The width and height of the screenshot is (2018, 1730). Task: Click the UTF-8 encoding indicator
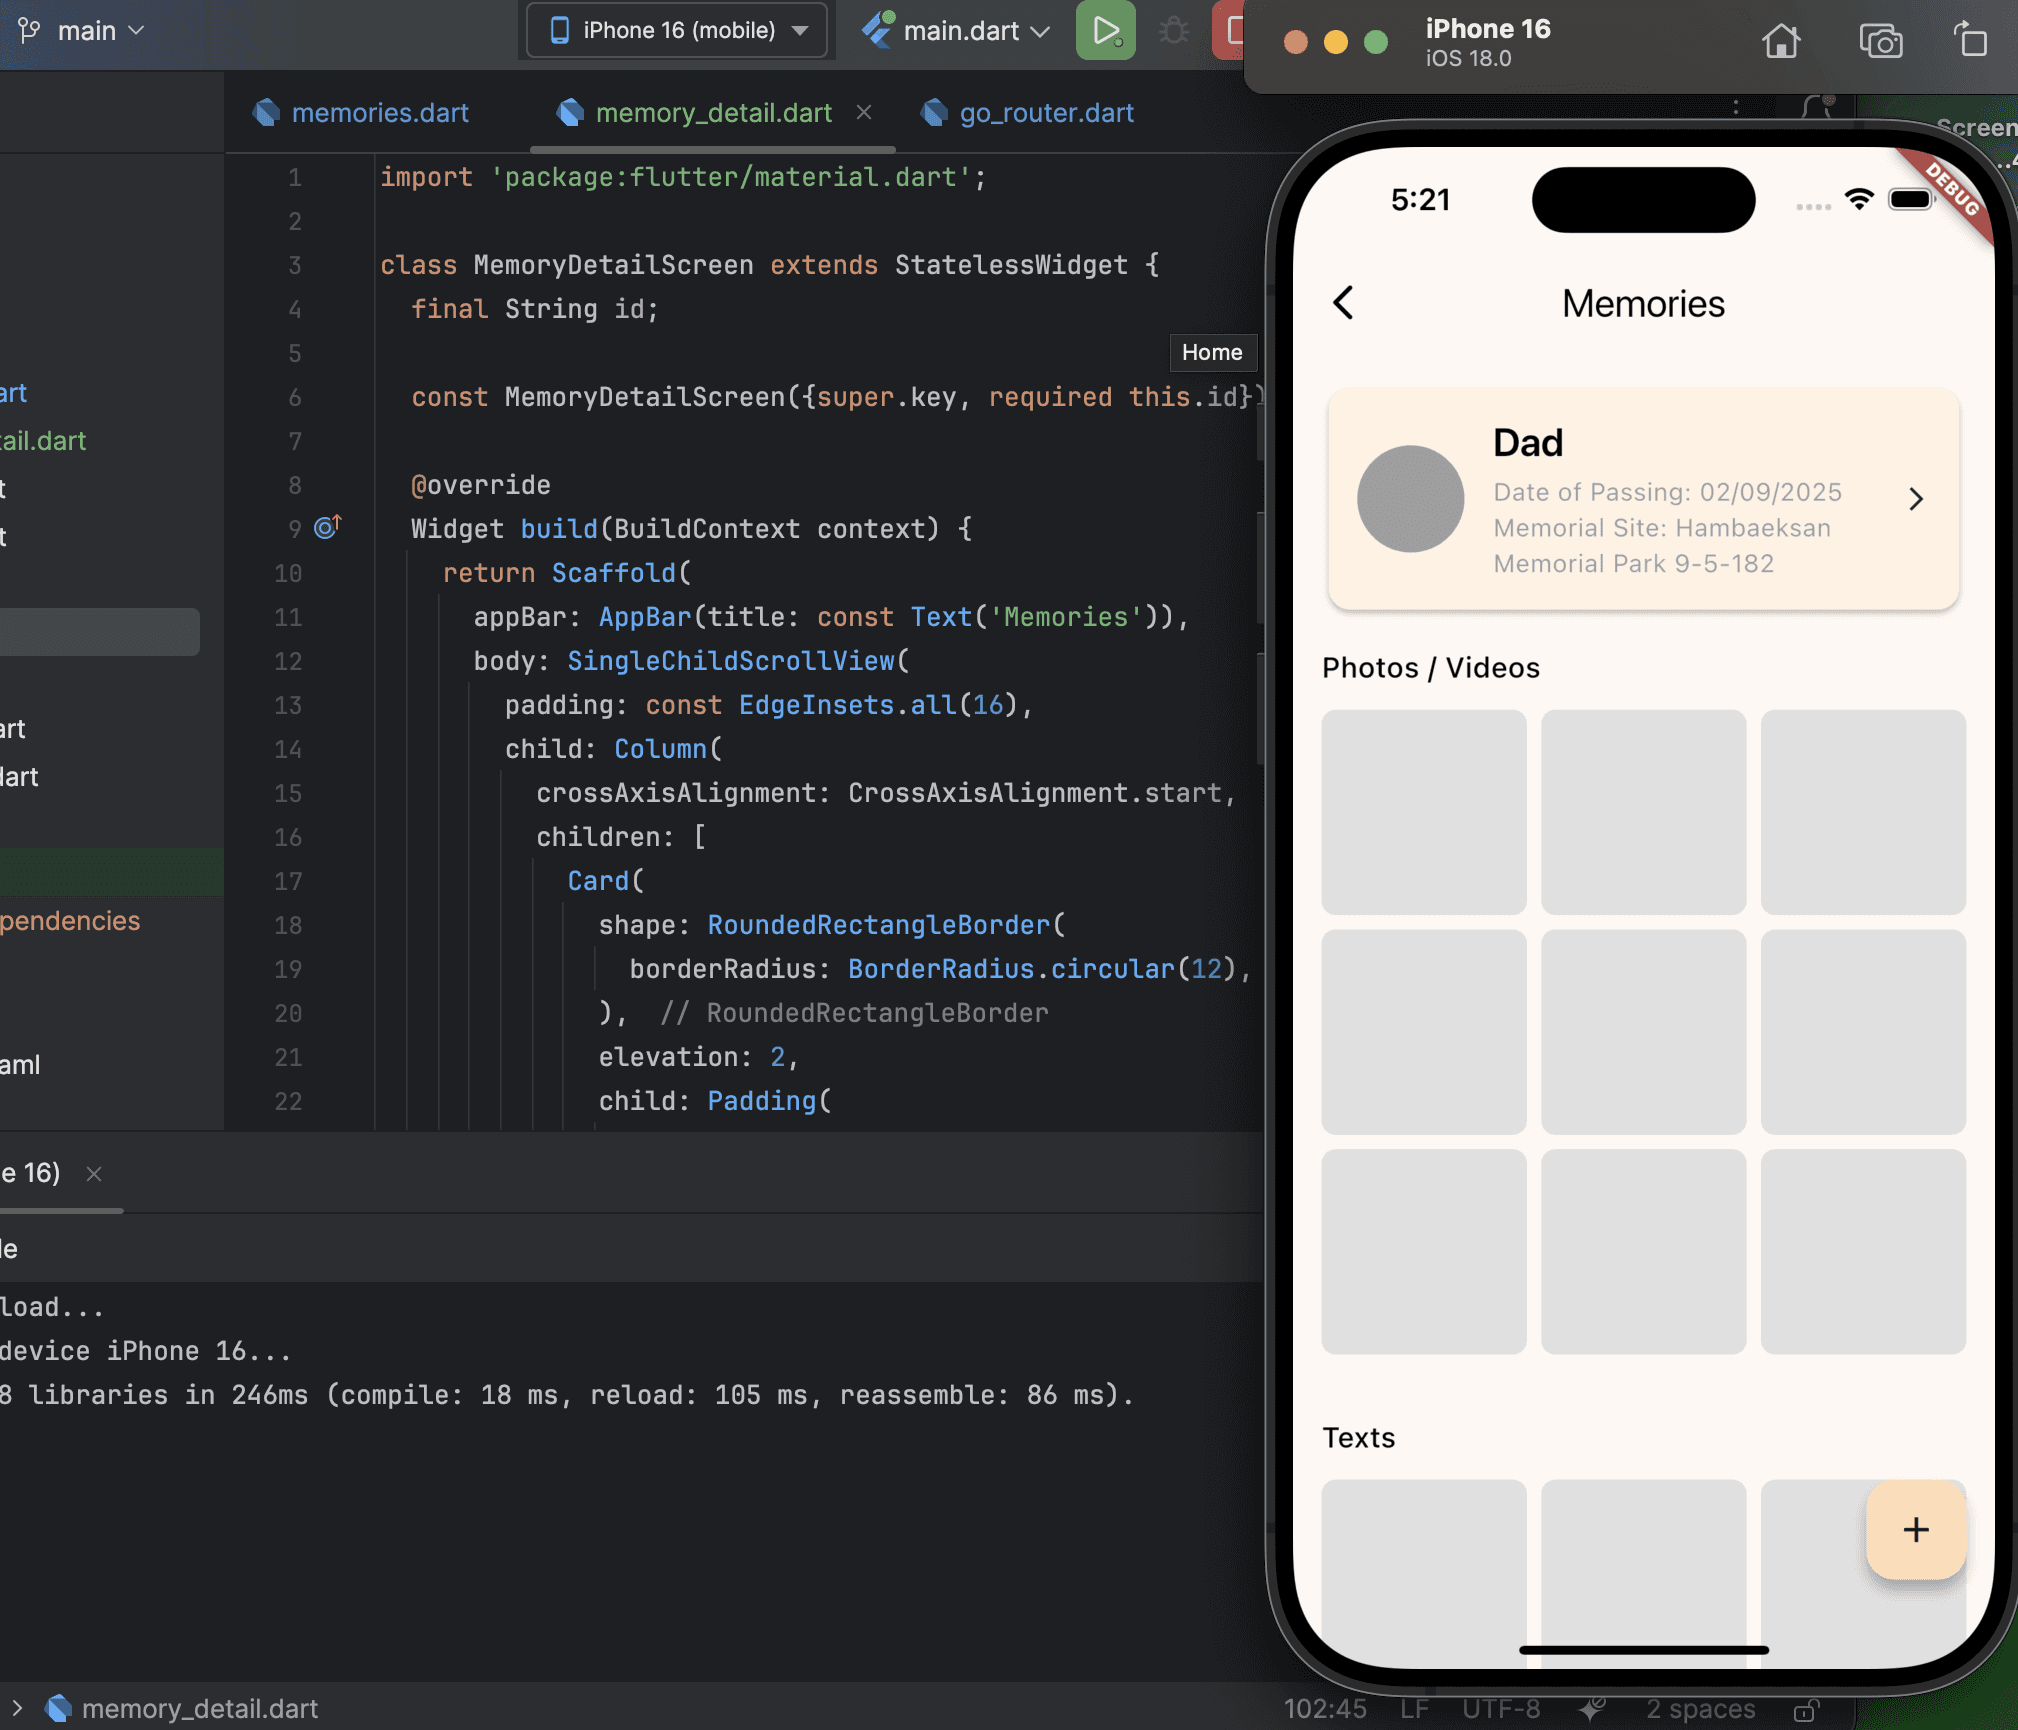1501,1709
